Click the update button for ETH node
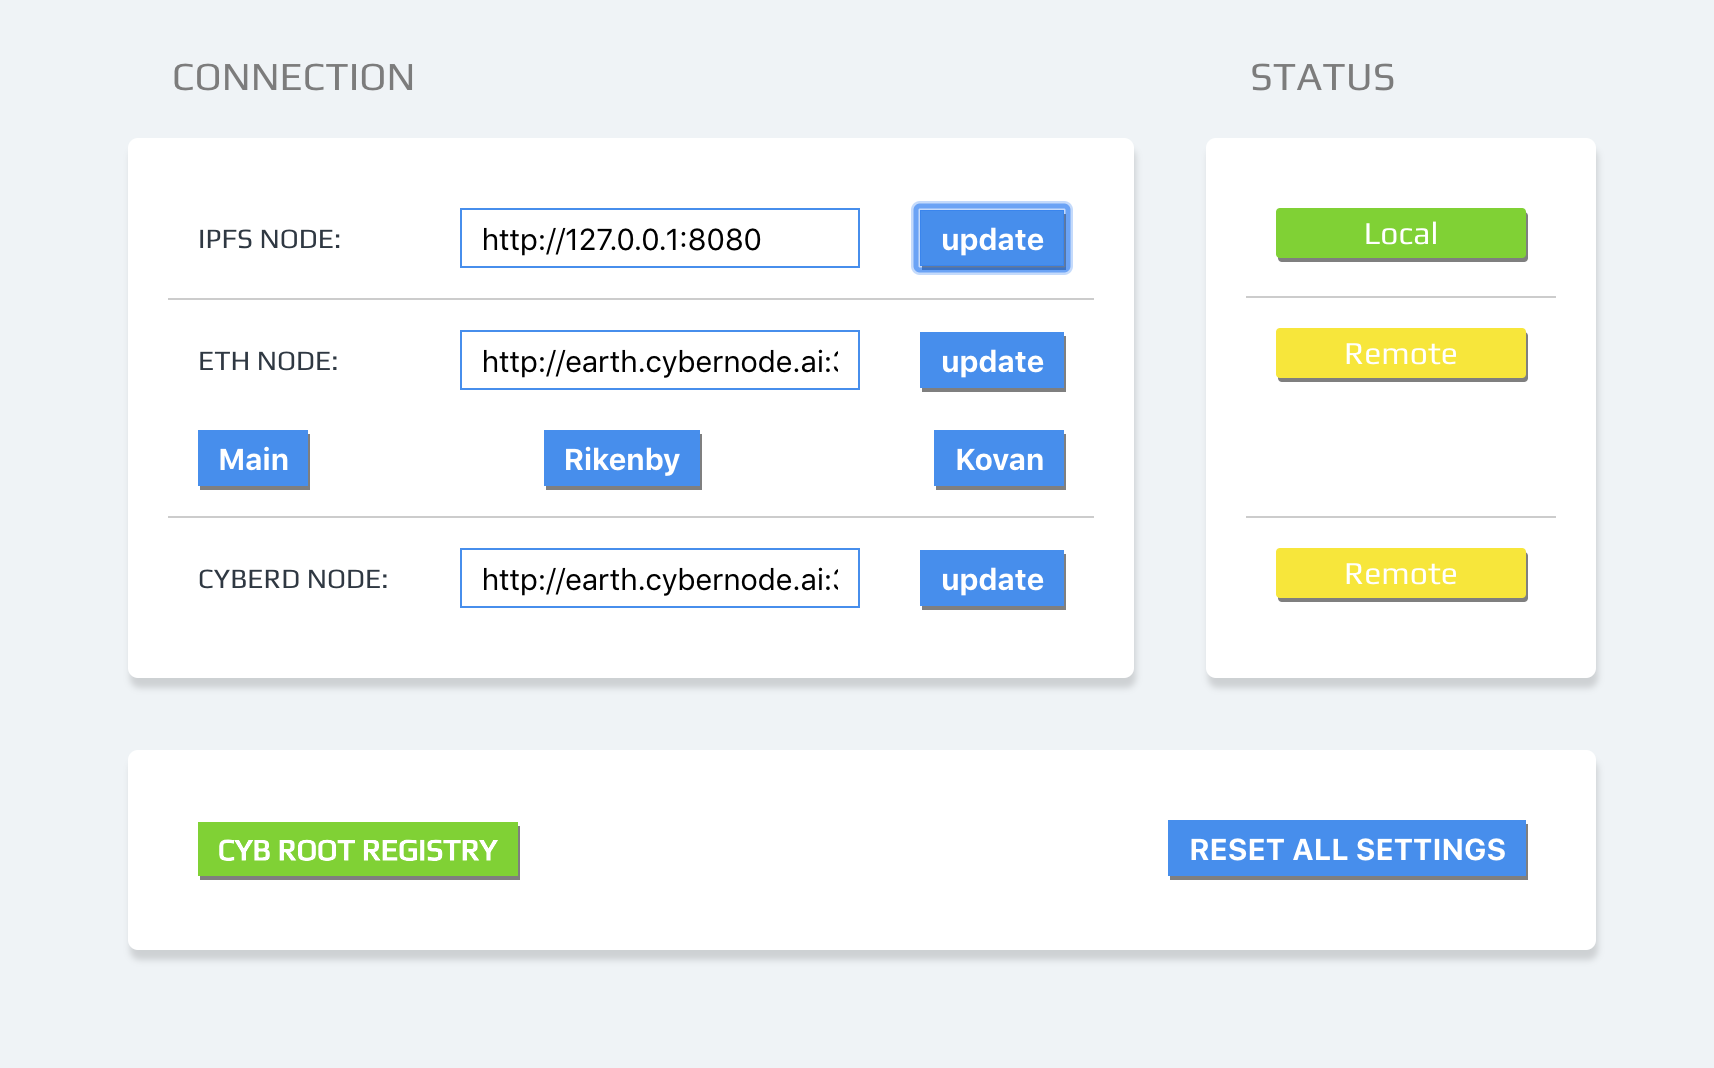Image resolution: width=1714 pixels, height=1068 pixels. point(992,361)
